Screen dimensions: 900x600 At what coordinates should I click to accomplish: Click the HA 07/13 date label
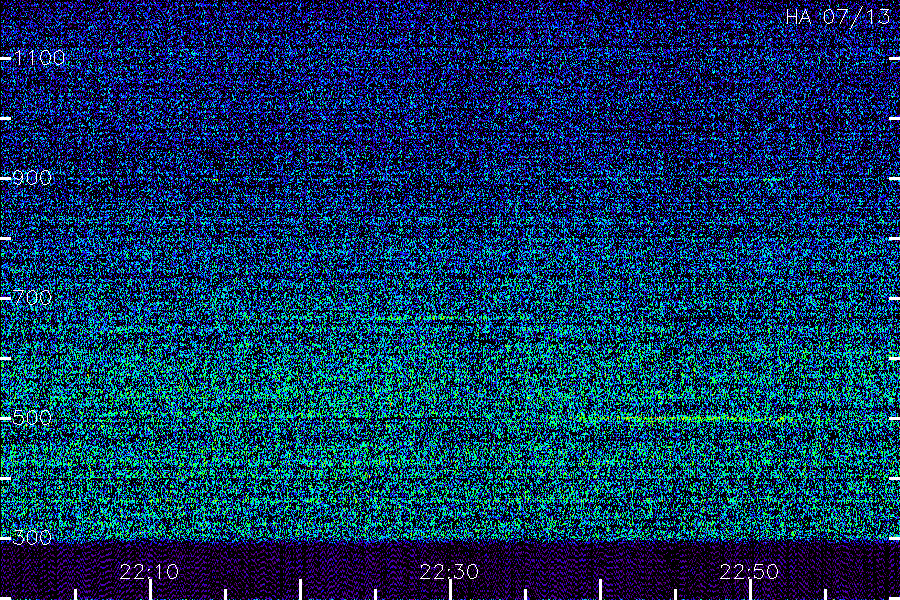tap(837, 17)
